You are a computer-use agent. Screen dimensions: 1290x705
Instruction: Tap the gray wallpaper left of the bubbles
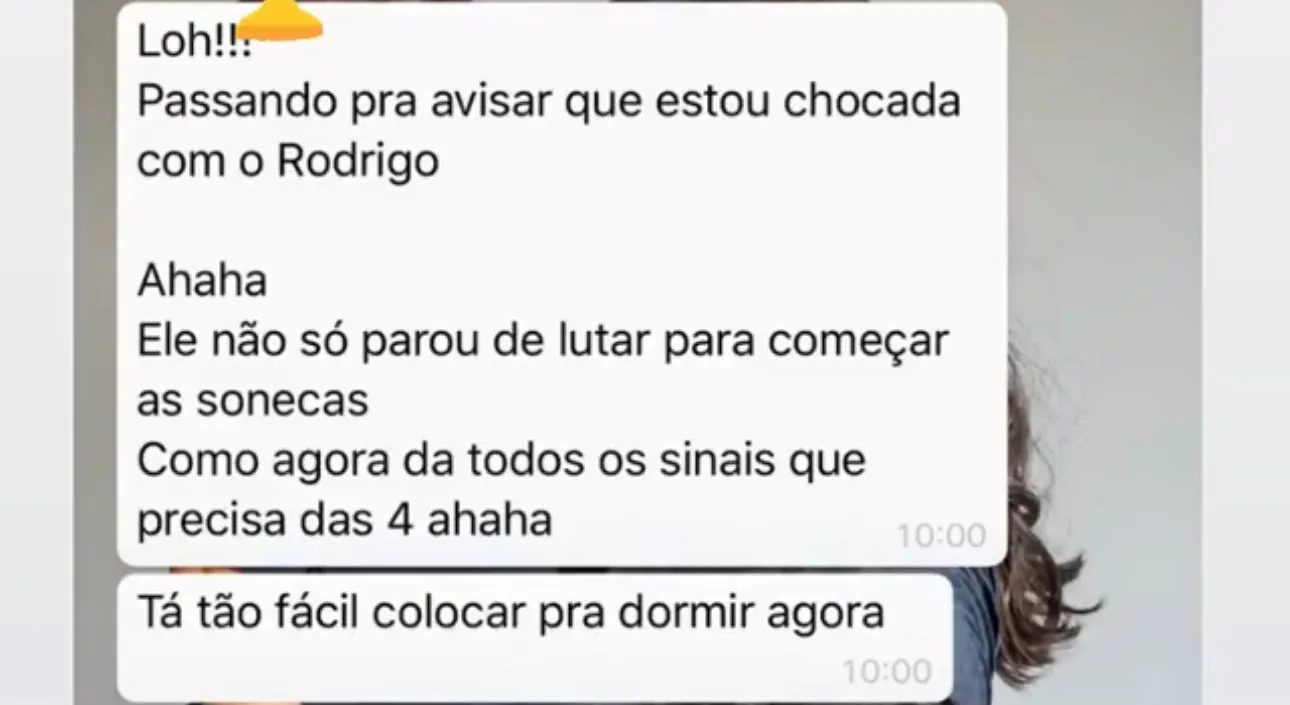(x=94, y=350)
